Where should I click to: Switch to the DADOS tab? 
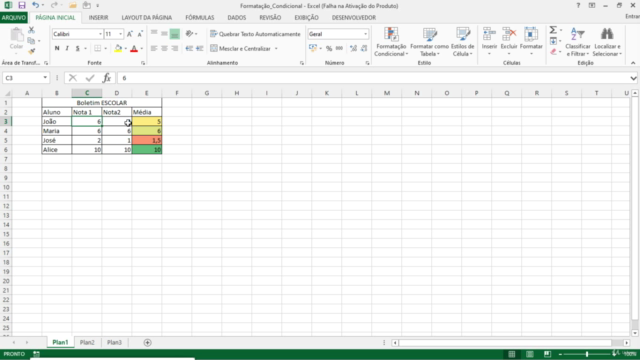click(237, 18)
